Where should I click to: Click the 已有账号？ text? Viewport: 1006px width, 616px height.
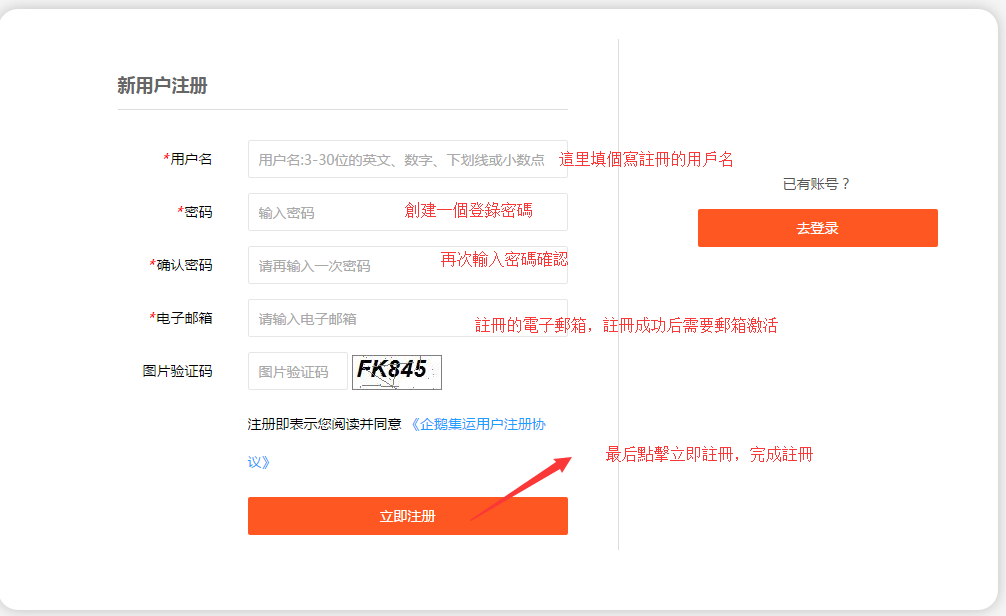click(816, 184)
